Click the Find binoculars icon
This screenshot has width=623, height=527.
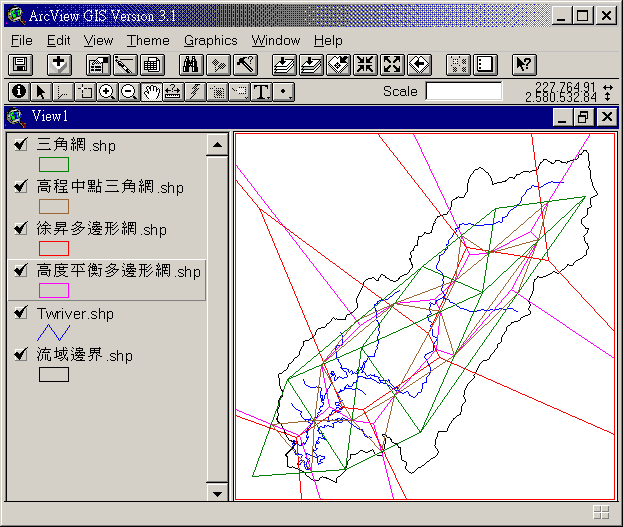coord(191,65)
